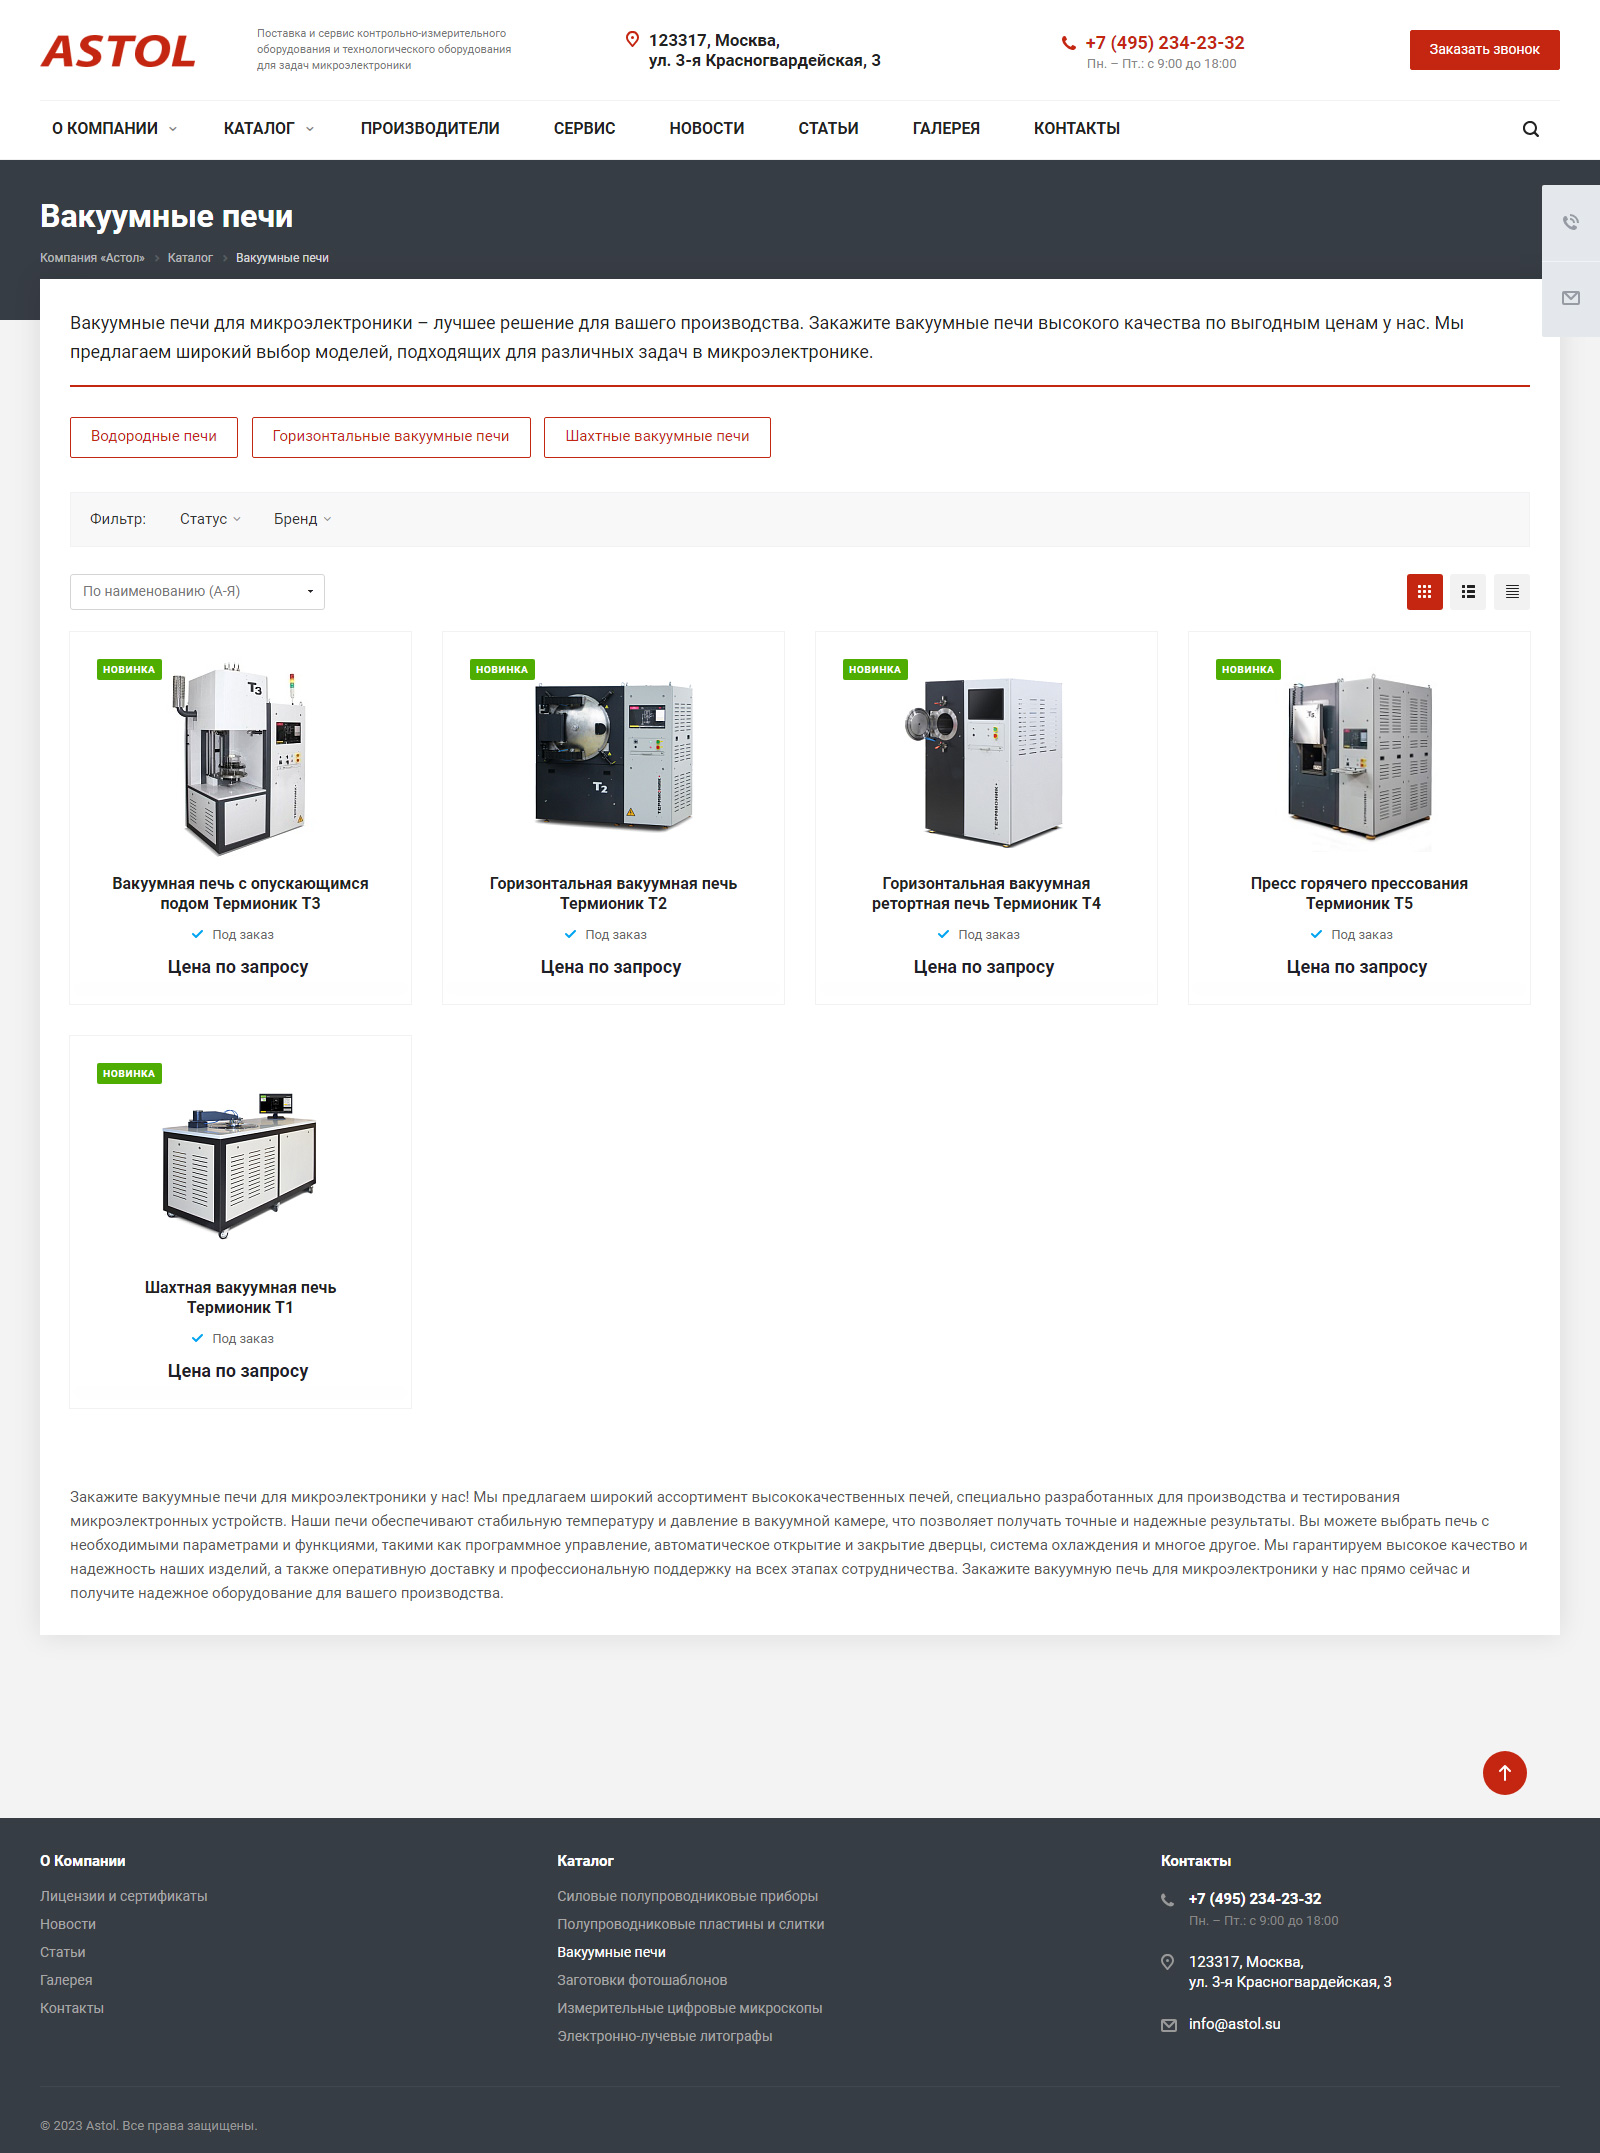Screen dimensions: 1600x2153
Task: Open the search magnifier icon
Action: [1530, 129]
